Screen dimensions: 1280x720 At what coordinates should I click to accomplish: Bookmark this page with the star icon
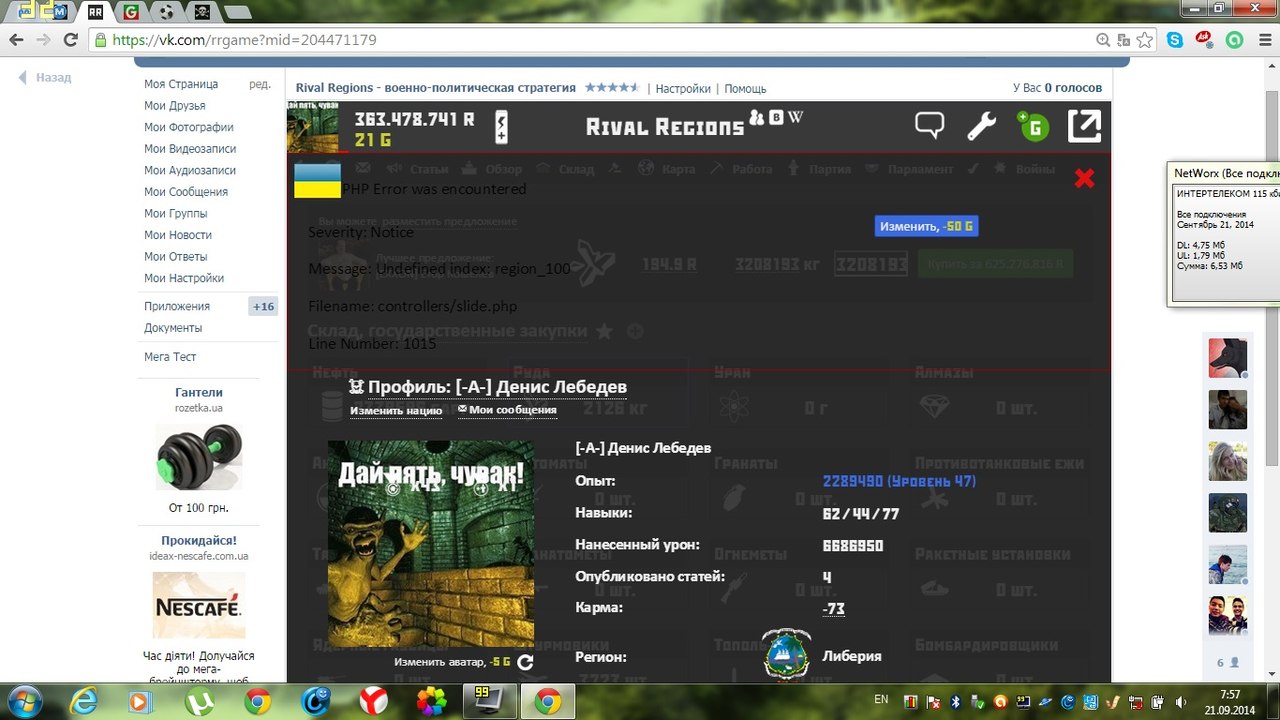1144,40
